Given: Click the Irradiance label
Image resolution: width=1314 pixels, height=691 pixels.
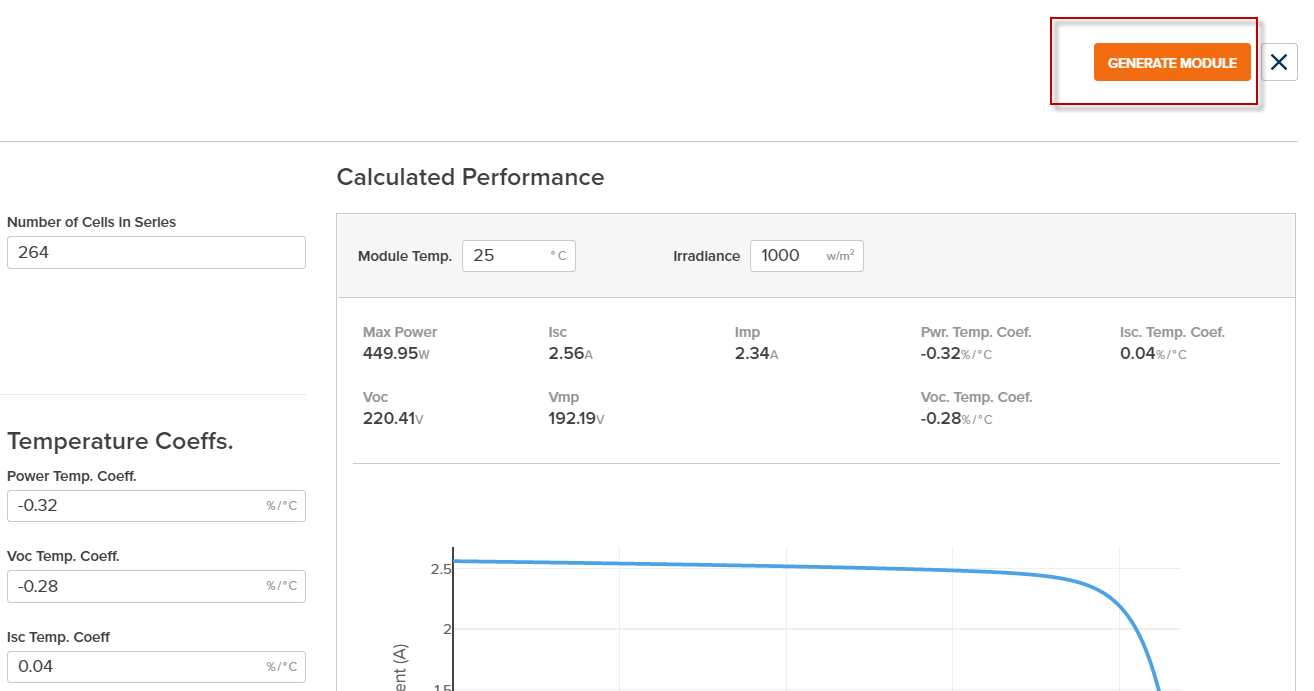Looking at the screenshot, I should click(706, 256).
